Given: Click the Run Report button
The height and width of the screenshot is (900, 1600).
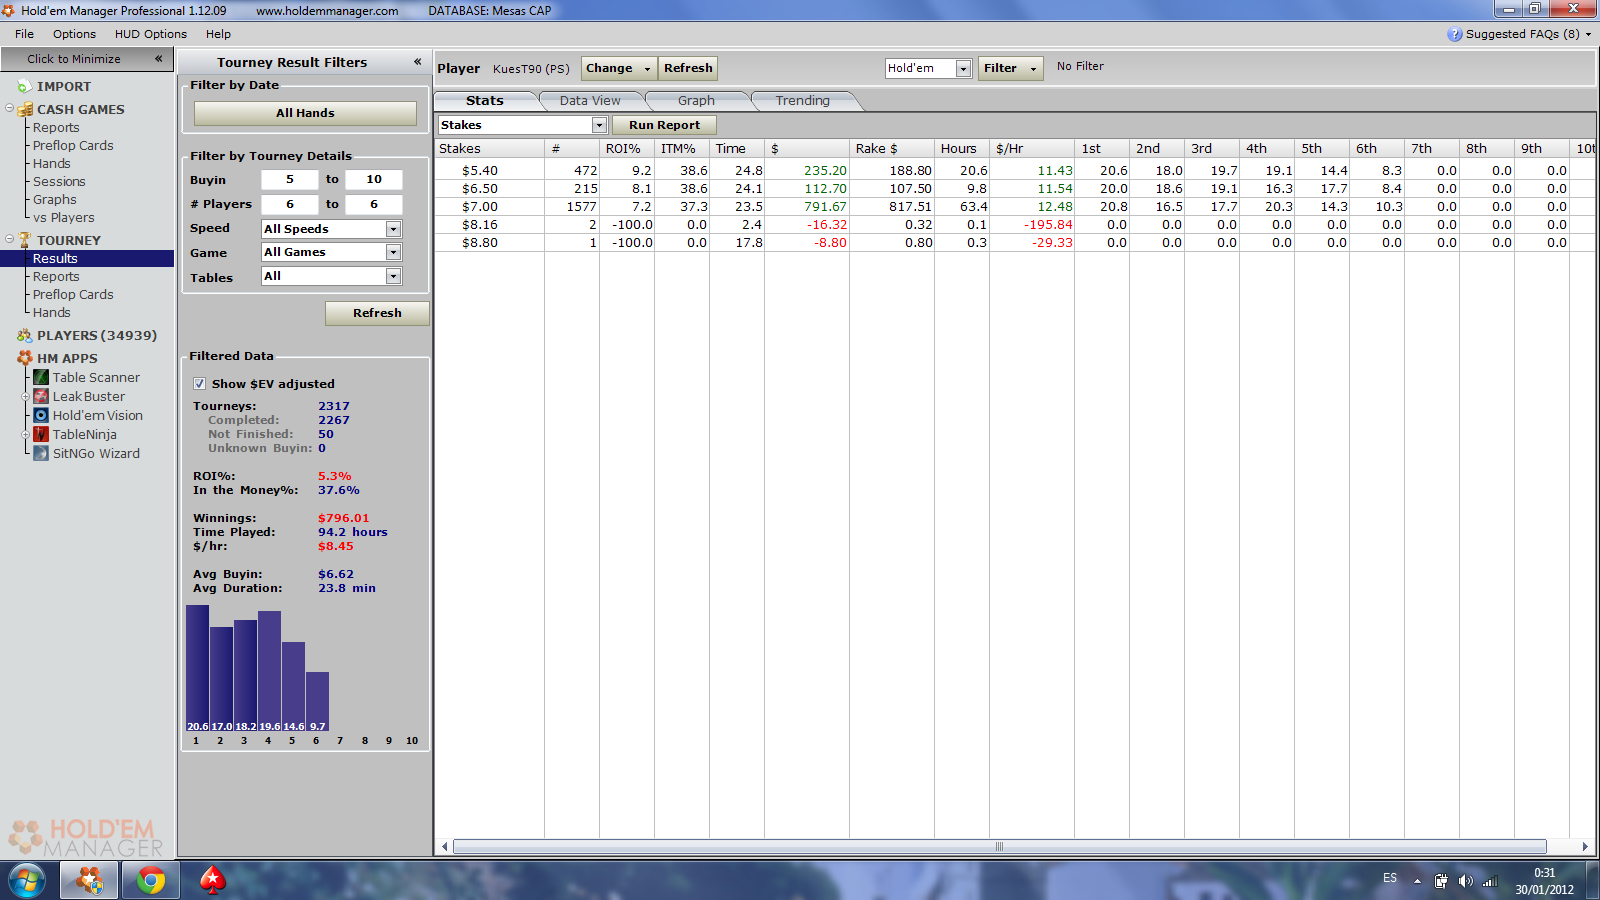Looking at the screenshot, I should (664, 125).
